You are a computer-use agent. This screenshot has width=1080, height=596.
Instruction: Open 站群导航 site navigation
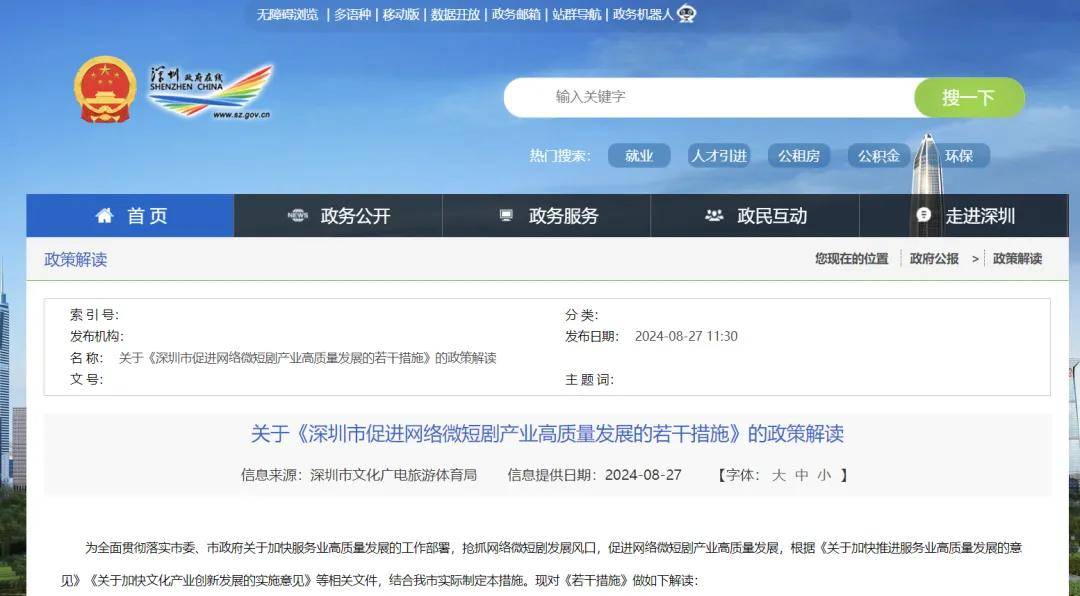[577, 14]
